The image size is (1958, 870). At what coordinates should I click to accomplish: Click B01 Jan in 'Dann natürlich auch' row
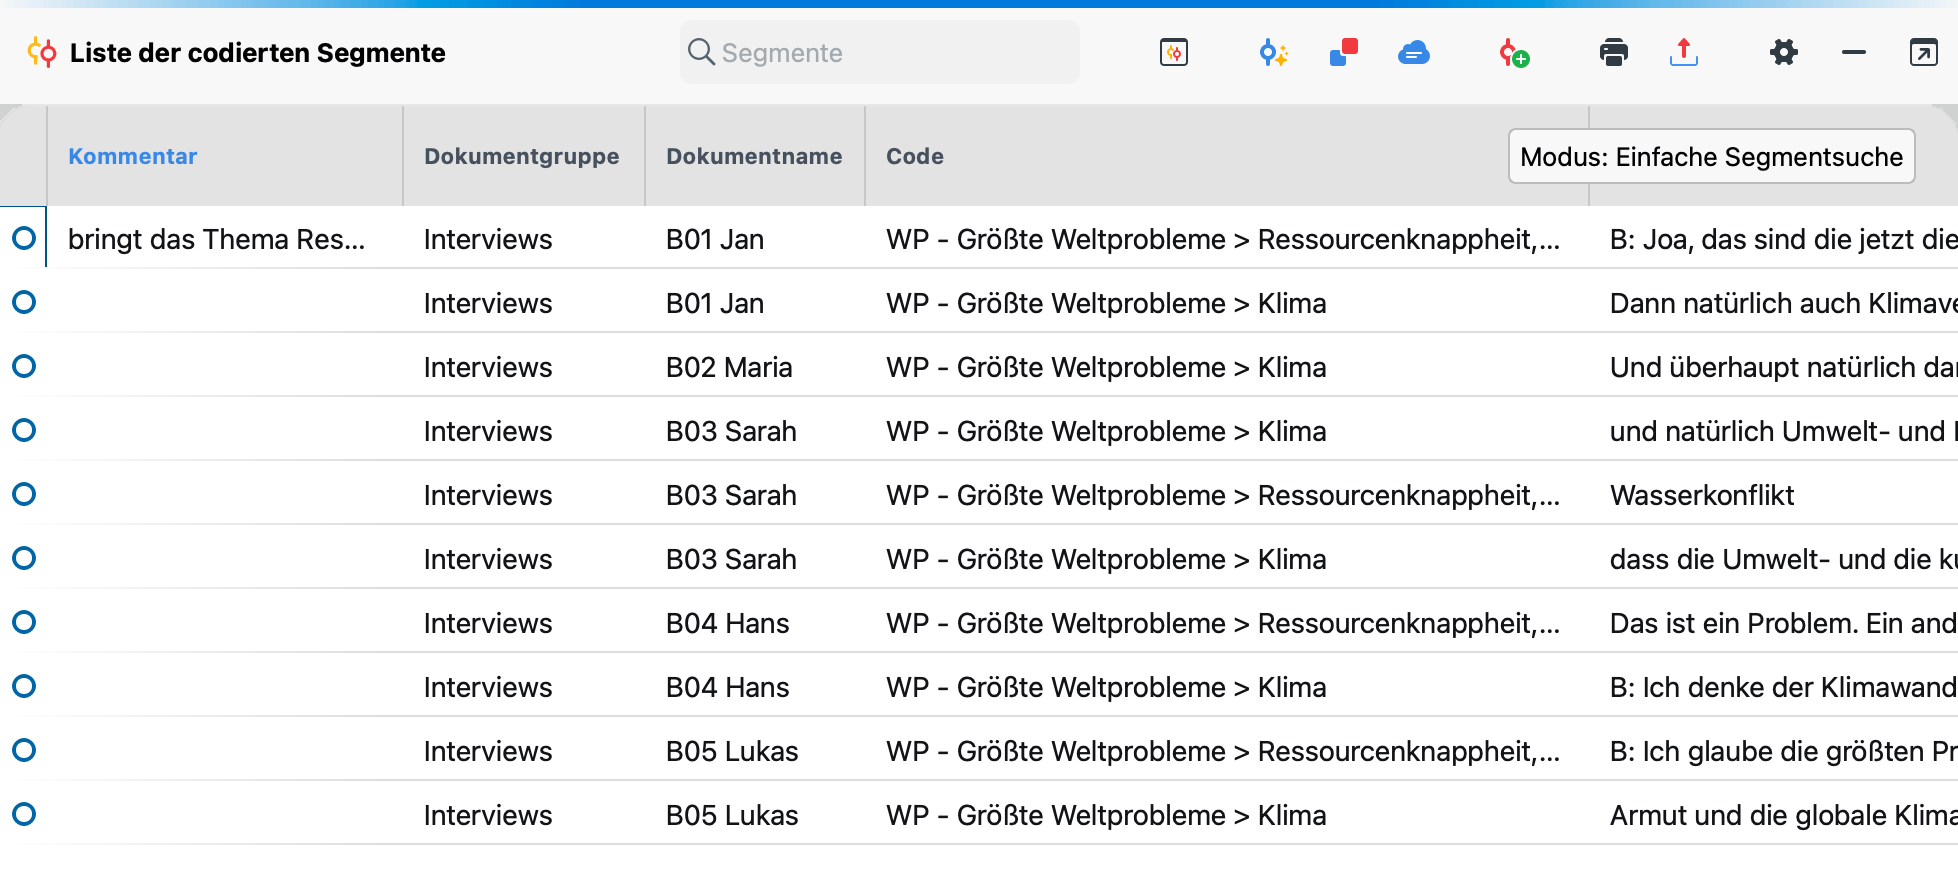coord(715,304)
